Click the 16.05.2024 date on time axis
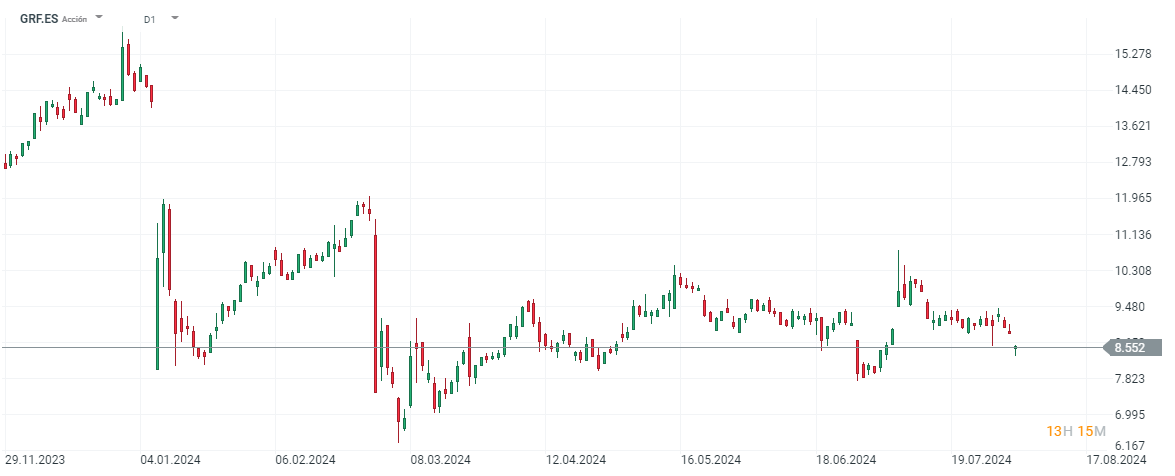1175x476 pixels. (x=711, y=460)
